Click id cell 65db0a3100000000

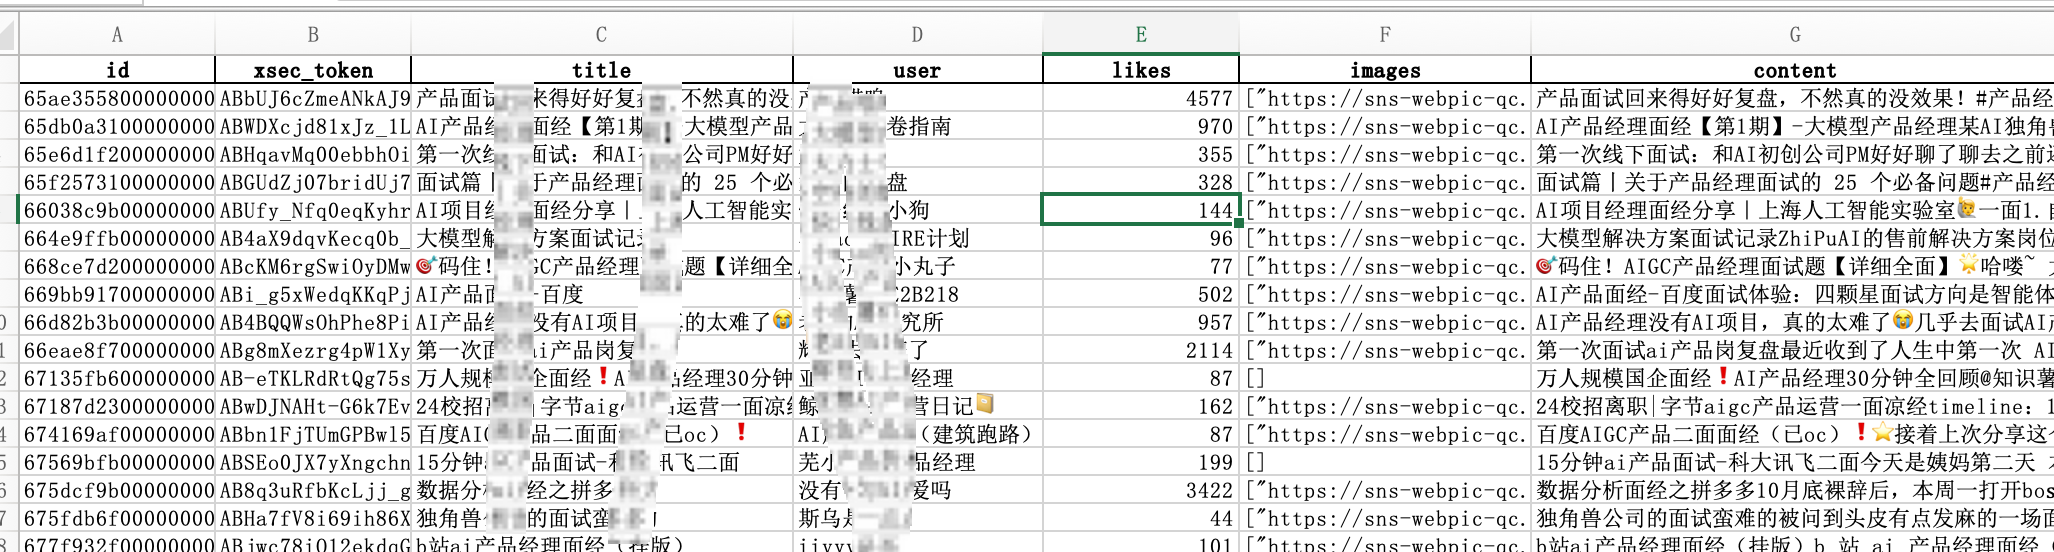[x=117, y=126]
